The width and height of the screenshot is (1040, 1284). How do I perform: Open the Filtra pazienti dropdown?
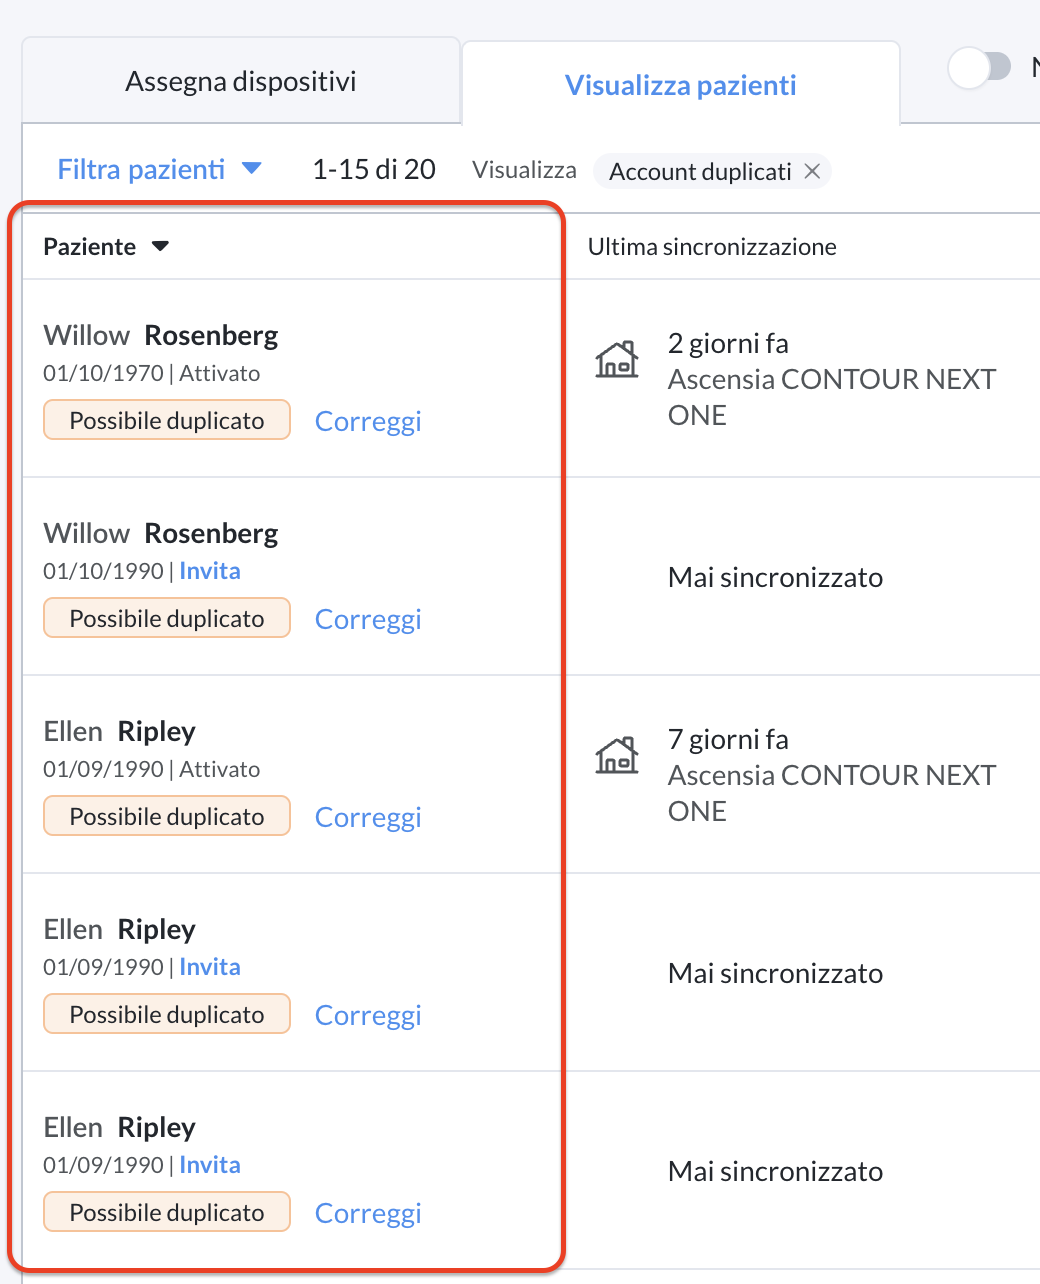[x=159, y=169]
